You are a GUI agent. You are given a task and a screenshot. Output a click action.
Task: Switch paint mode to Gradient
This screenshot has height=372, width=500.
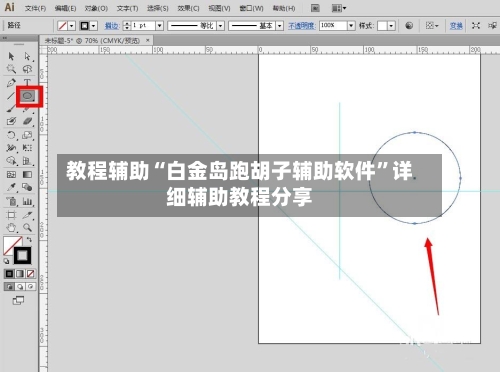pyautogui.click(x=20, y=274)
